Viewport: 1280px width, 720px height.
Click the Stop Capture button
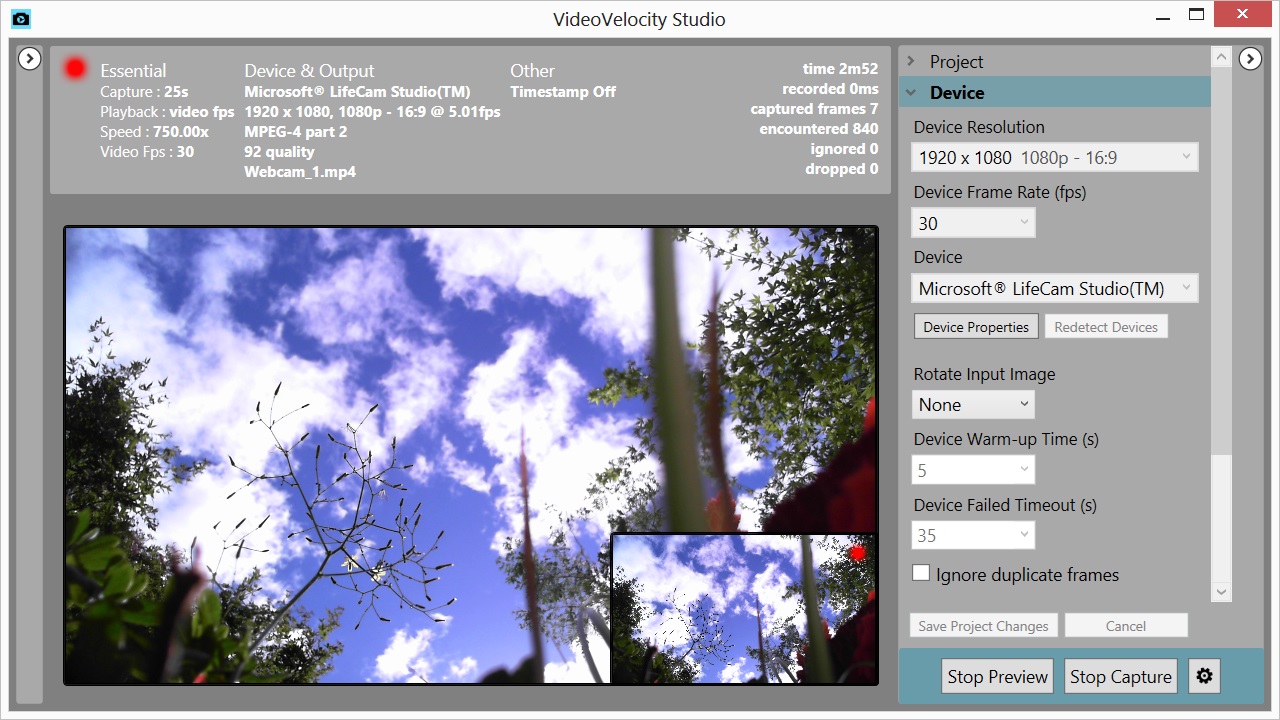coord(1121,676)
